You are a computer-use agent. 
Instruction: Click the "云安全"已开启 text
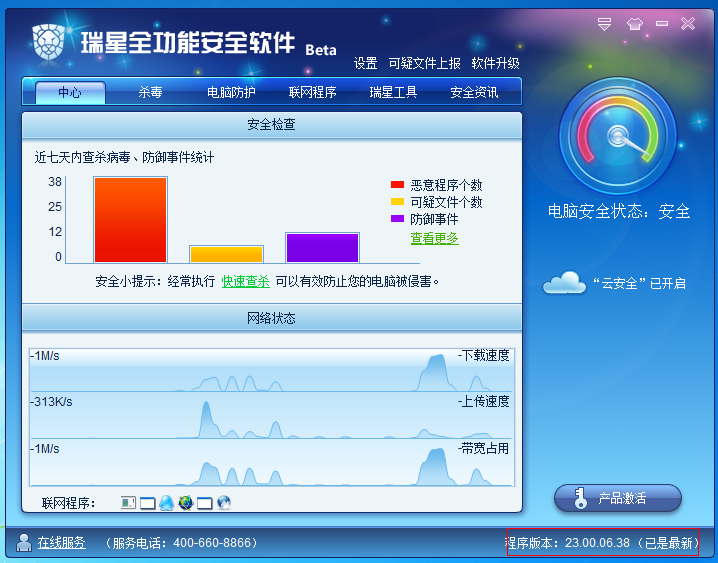tap(639, 283)
